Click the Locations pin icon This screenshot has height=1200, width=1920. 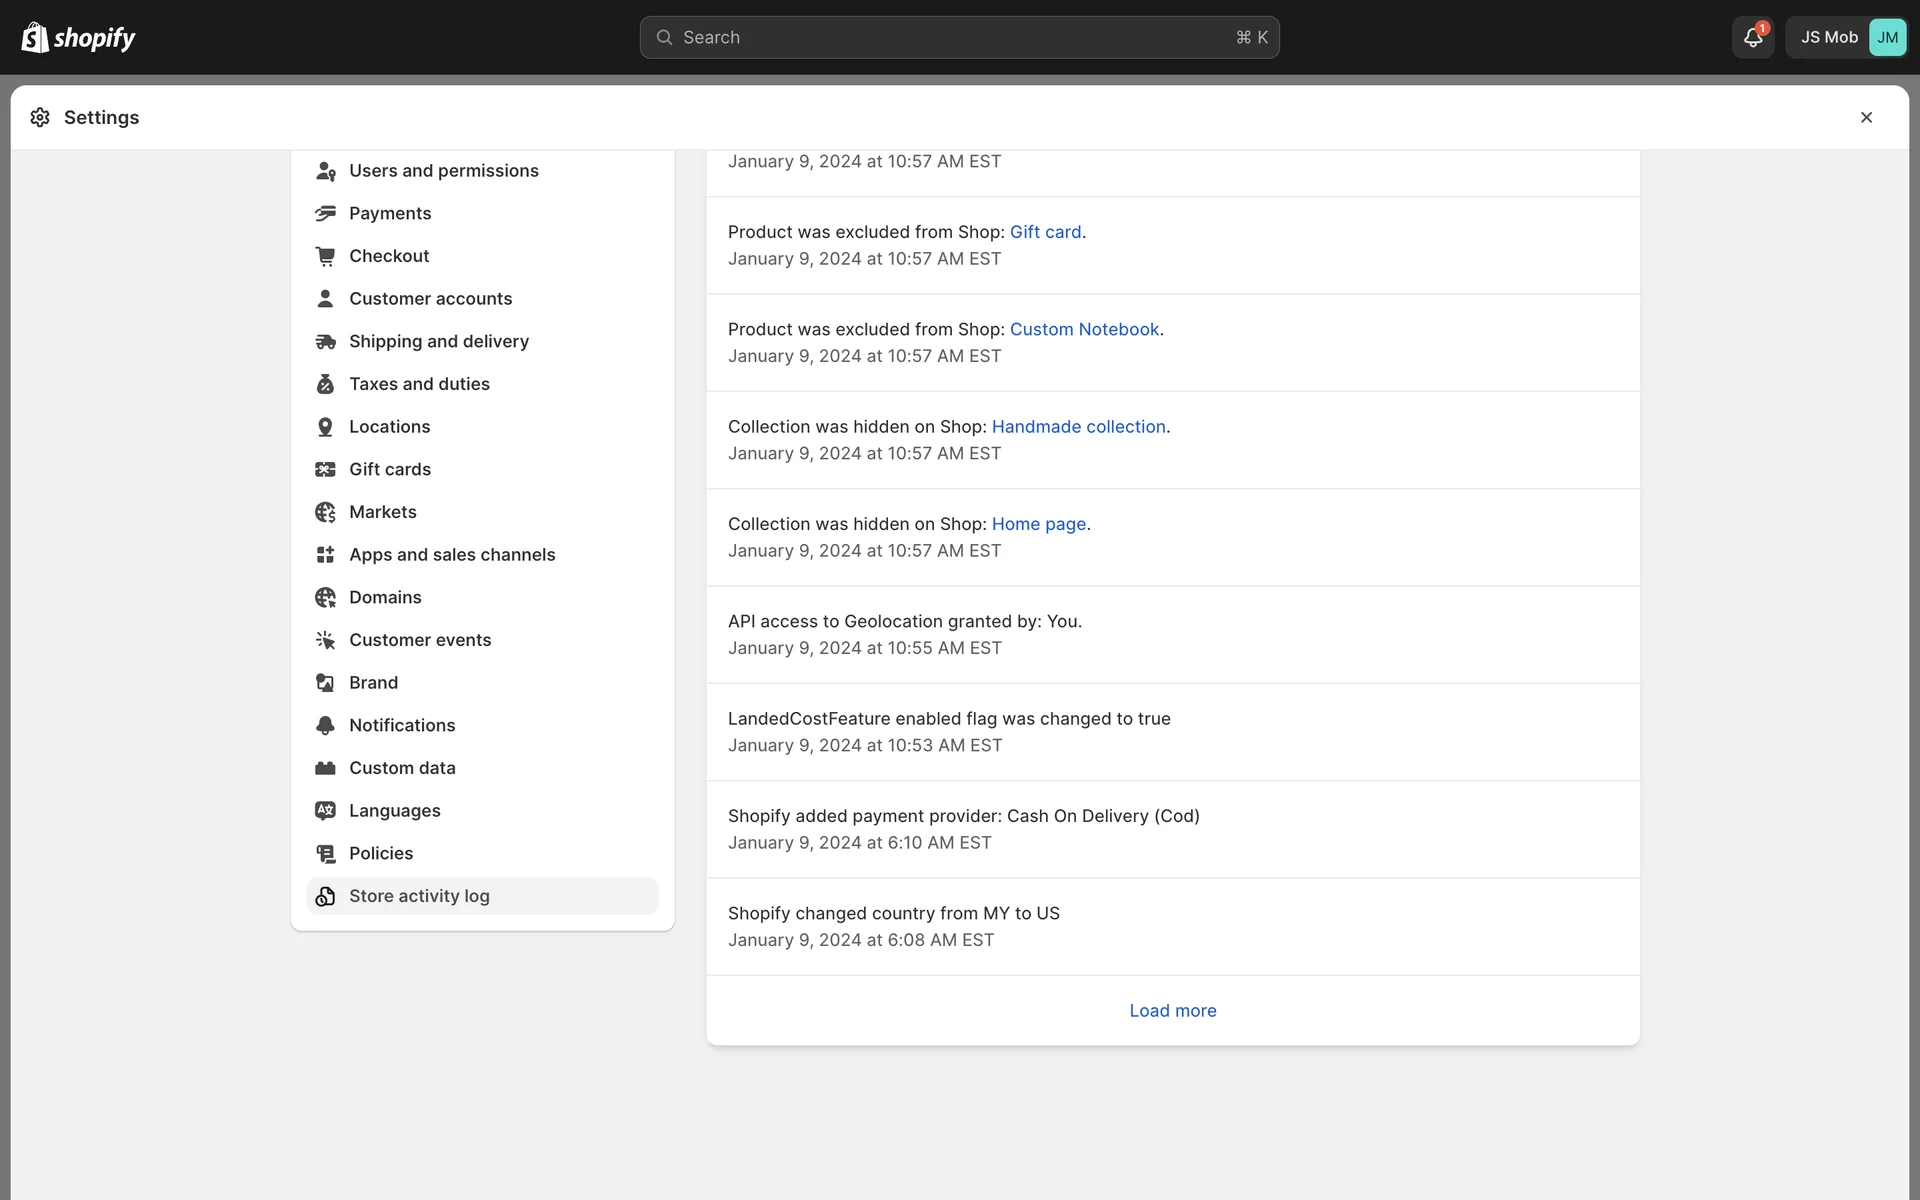(325, 427)
